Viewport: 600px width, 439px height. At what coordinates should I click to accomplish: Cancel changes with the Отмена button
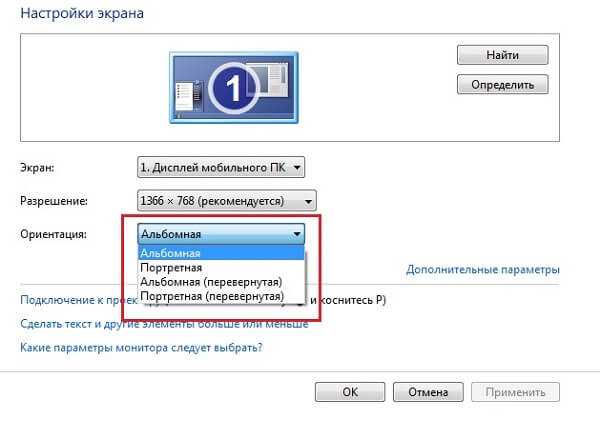pyautogui.click(x=428, y=392)
